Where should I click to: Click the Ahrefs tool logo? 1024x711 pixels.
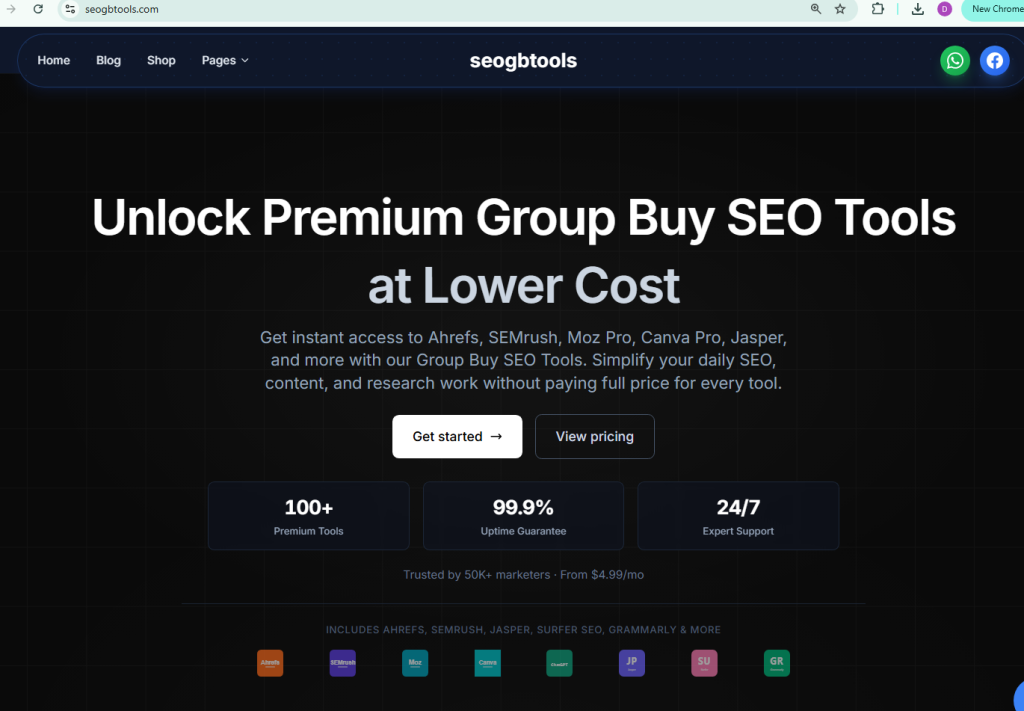[270, 663]
